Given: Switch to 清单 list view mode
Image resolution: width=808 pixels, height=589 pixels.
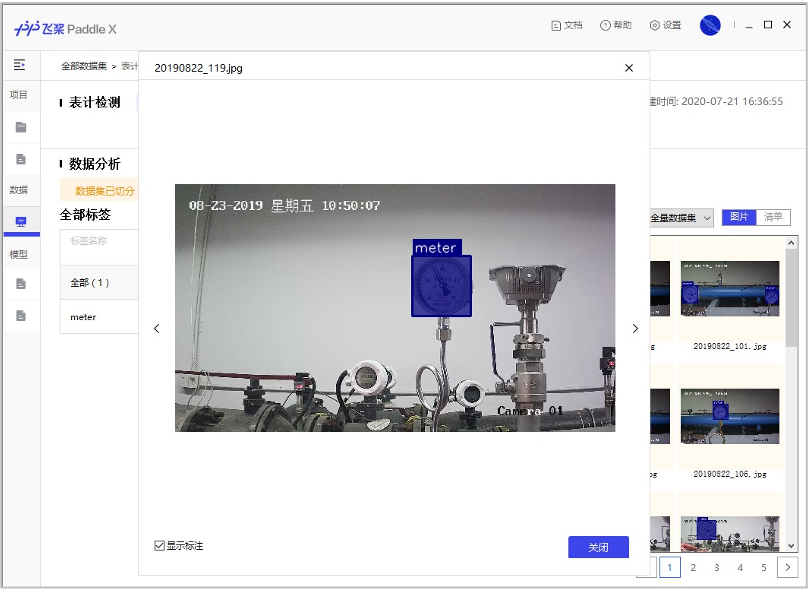Looking at the screenshot, I should pos(773,217).
